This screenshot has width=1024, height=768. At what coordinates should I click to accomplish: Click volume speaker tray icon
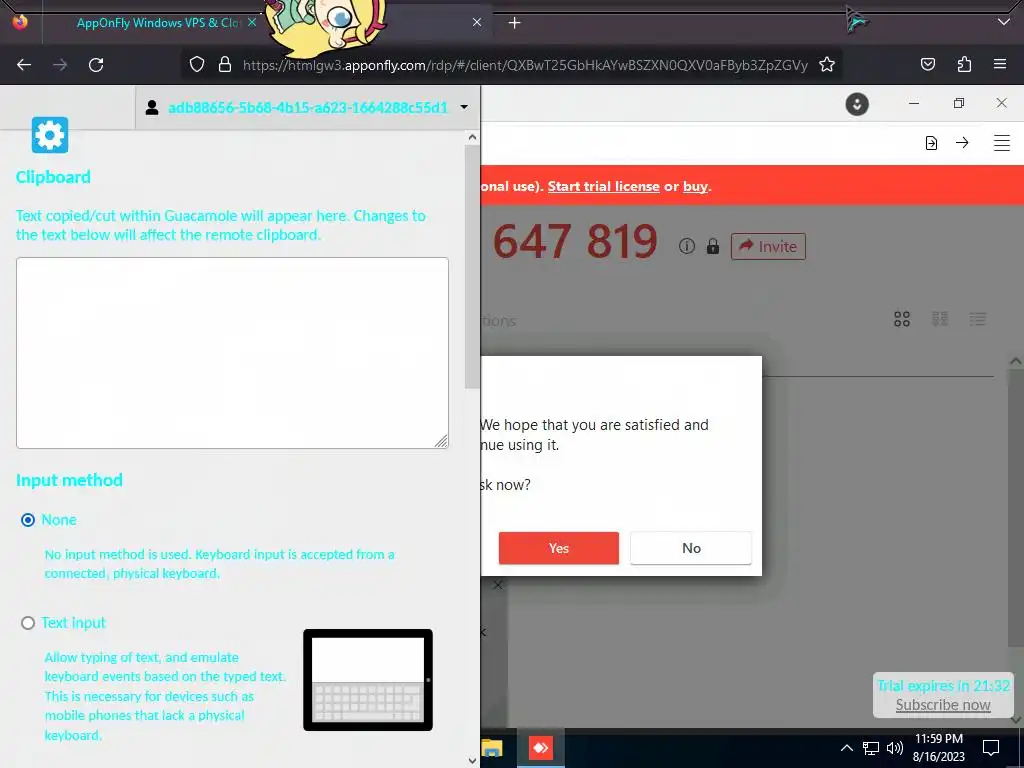[x=895, y=748]
